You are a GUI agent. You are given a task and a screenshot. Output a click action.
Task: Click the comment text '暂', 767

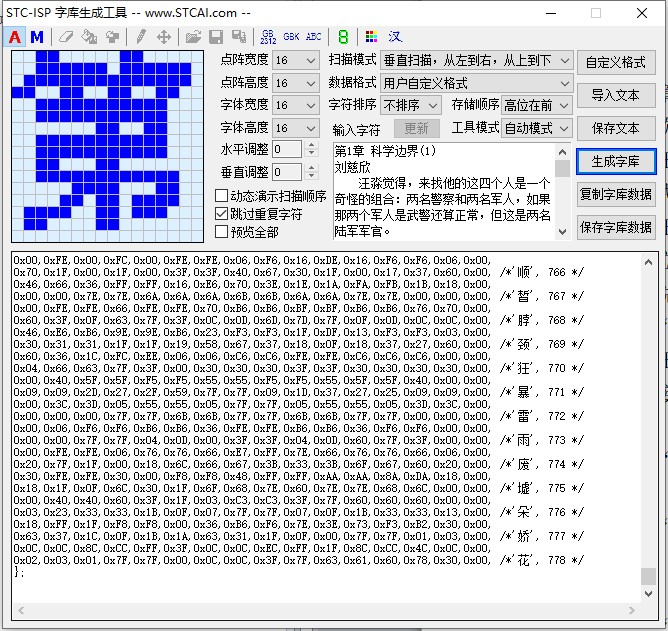[542, 296]
